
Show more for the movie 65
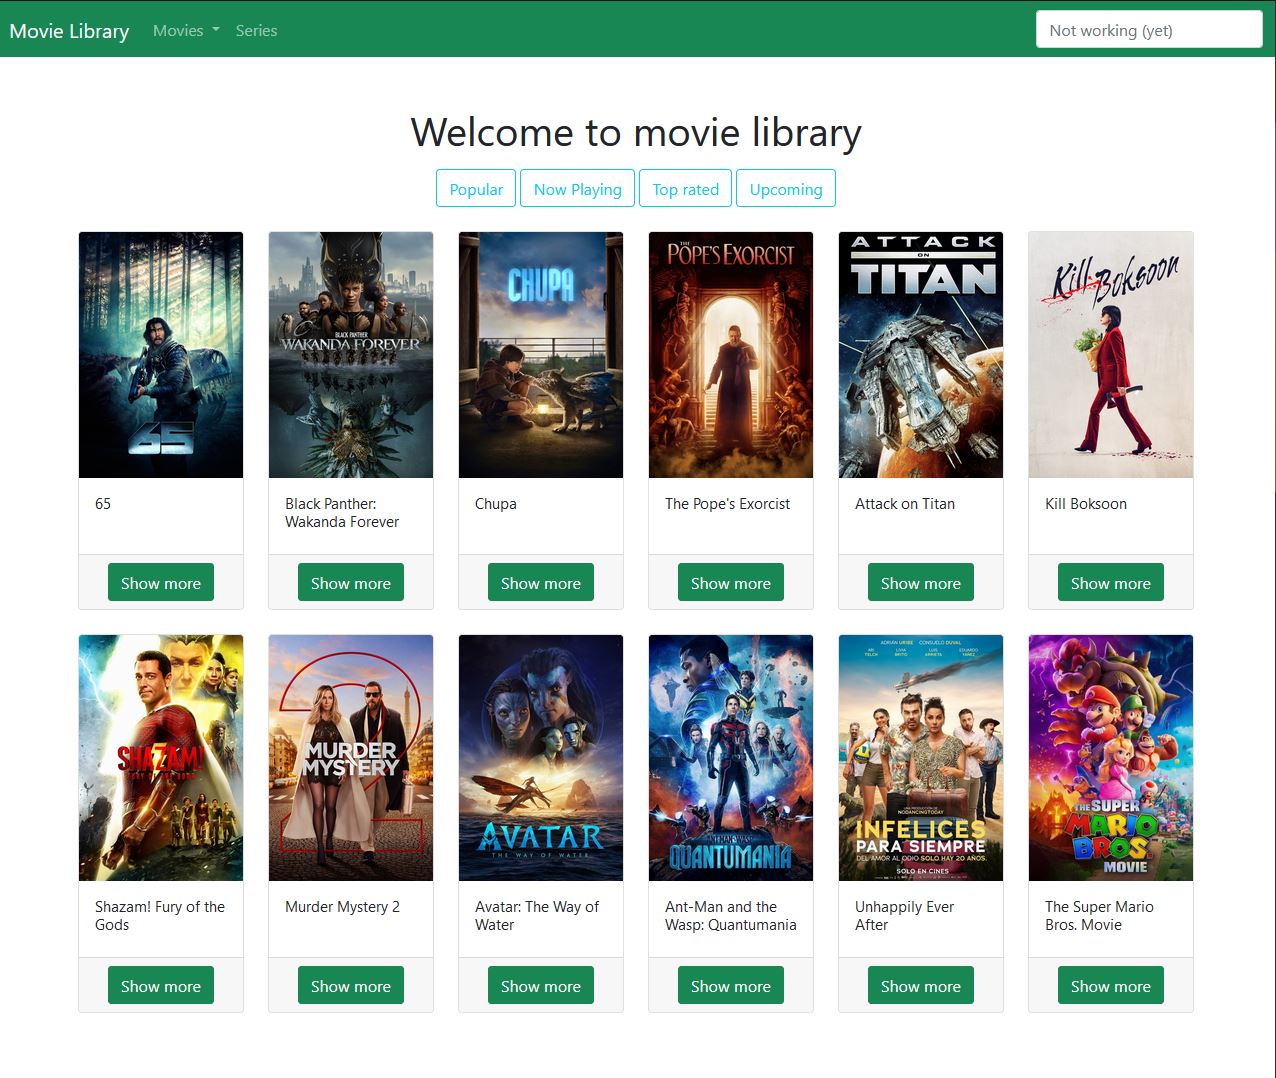coord(161,583)
